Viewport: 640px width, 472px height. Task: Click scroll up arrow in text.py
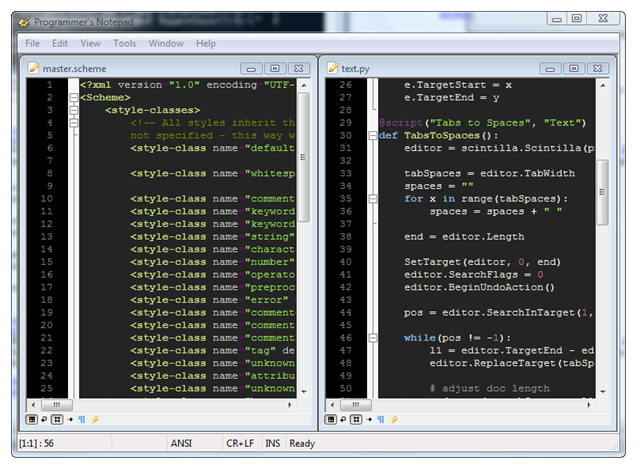coord(603,85)
